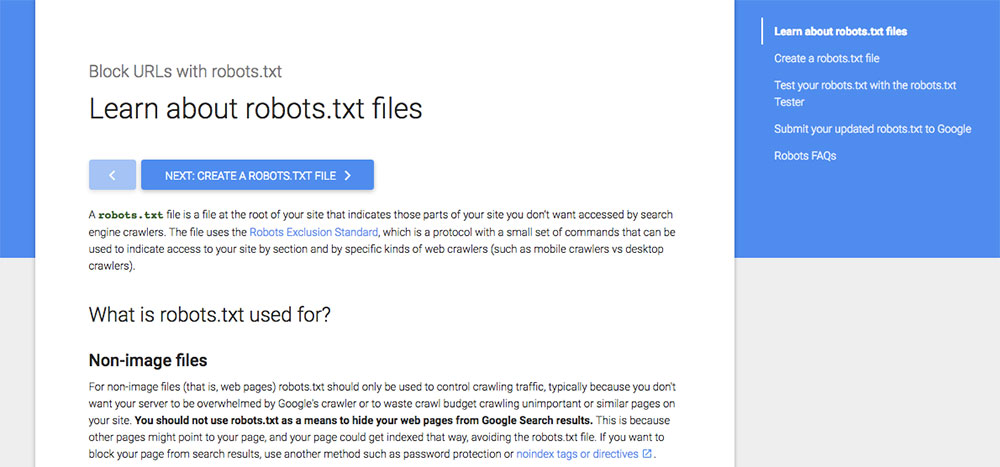This screenshot has width=1000, height=467.
Task: Click the bold 'You should not use robots.txt' sentence
Action: click(364, 421)
